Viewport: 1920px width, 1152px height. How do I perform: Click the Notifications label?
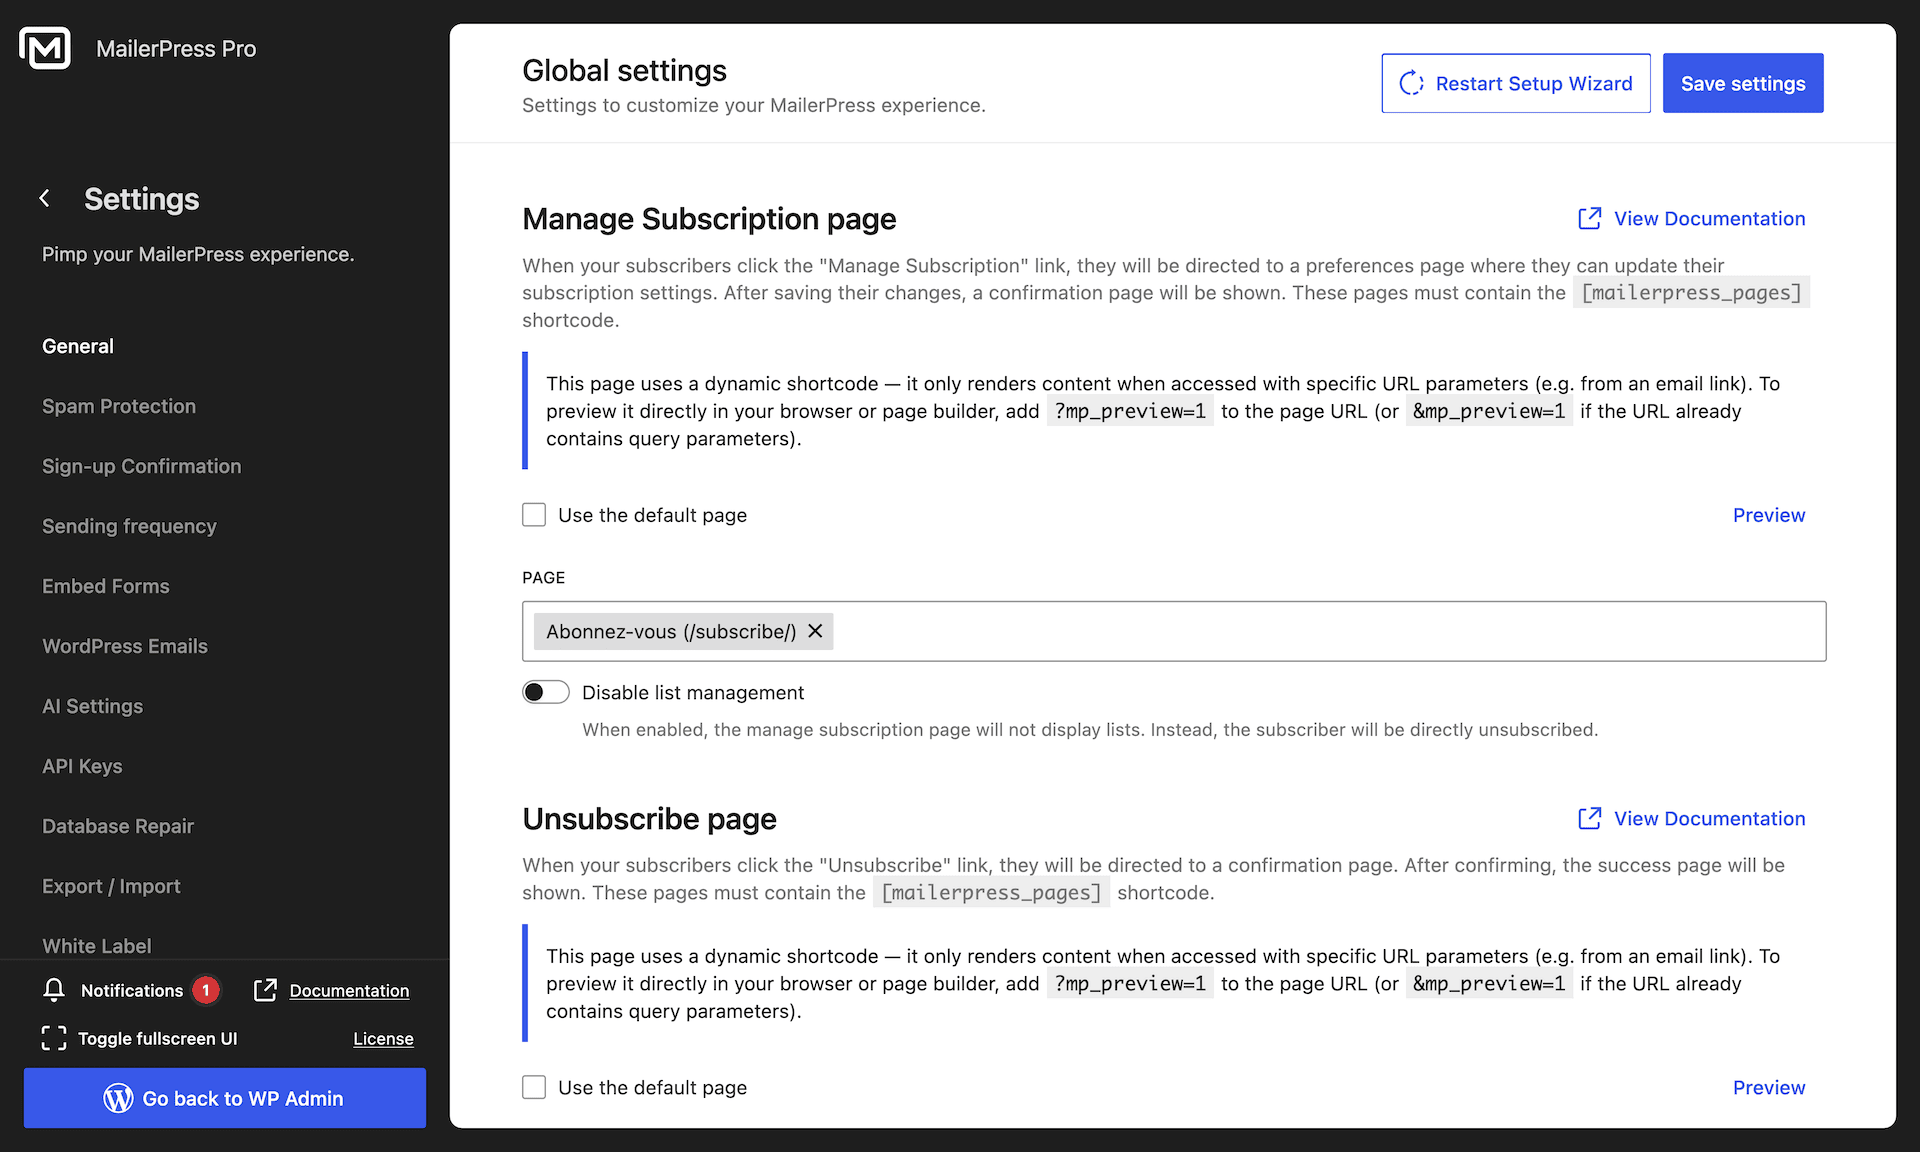tap(132, 990)
